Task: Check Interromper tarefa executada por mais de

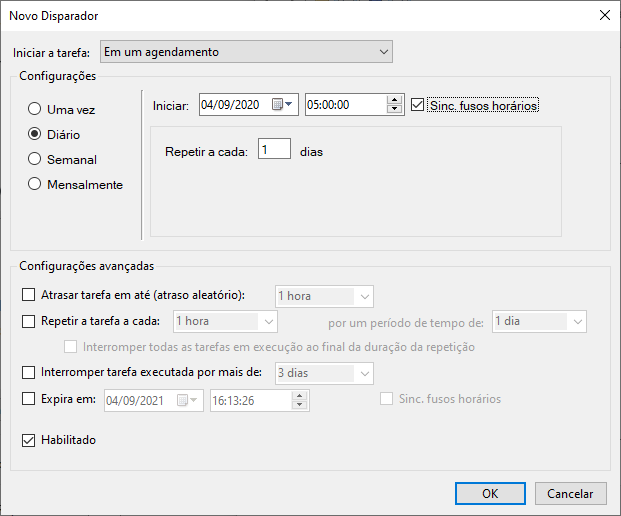Action: (29, 373)
